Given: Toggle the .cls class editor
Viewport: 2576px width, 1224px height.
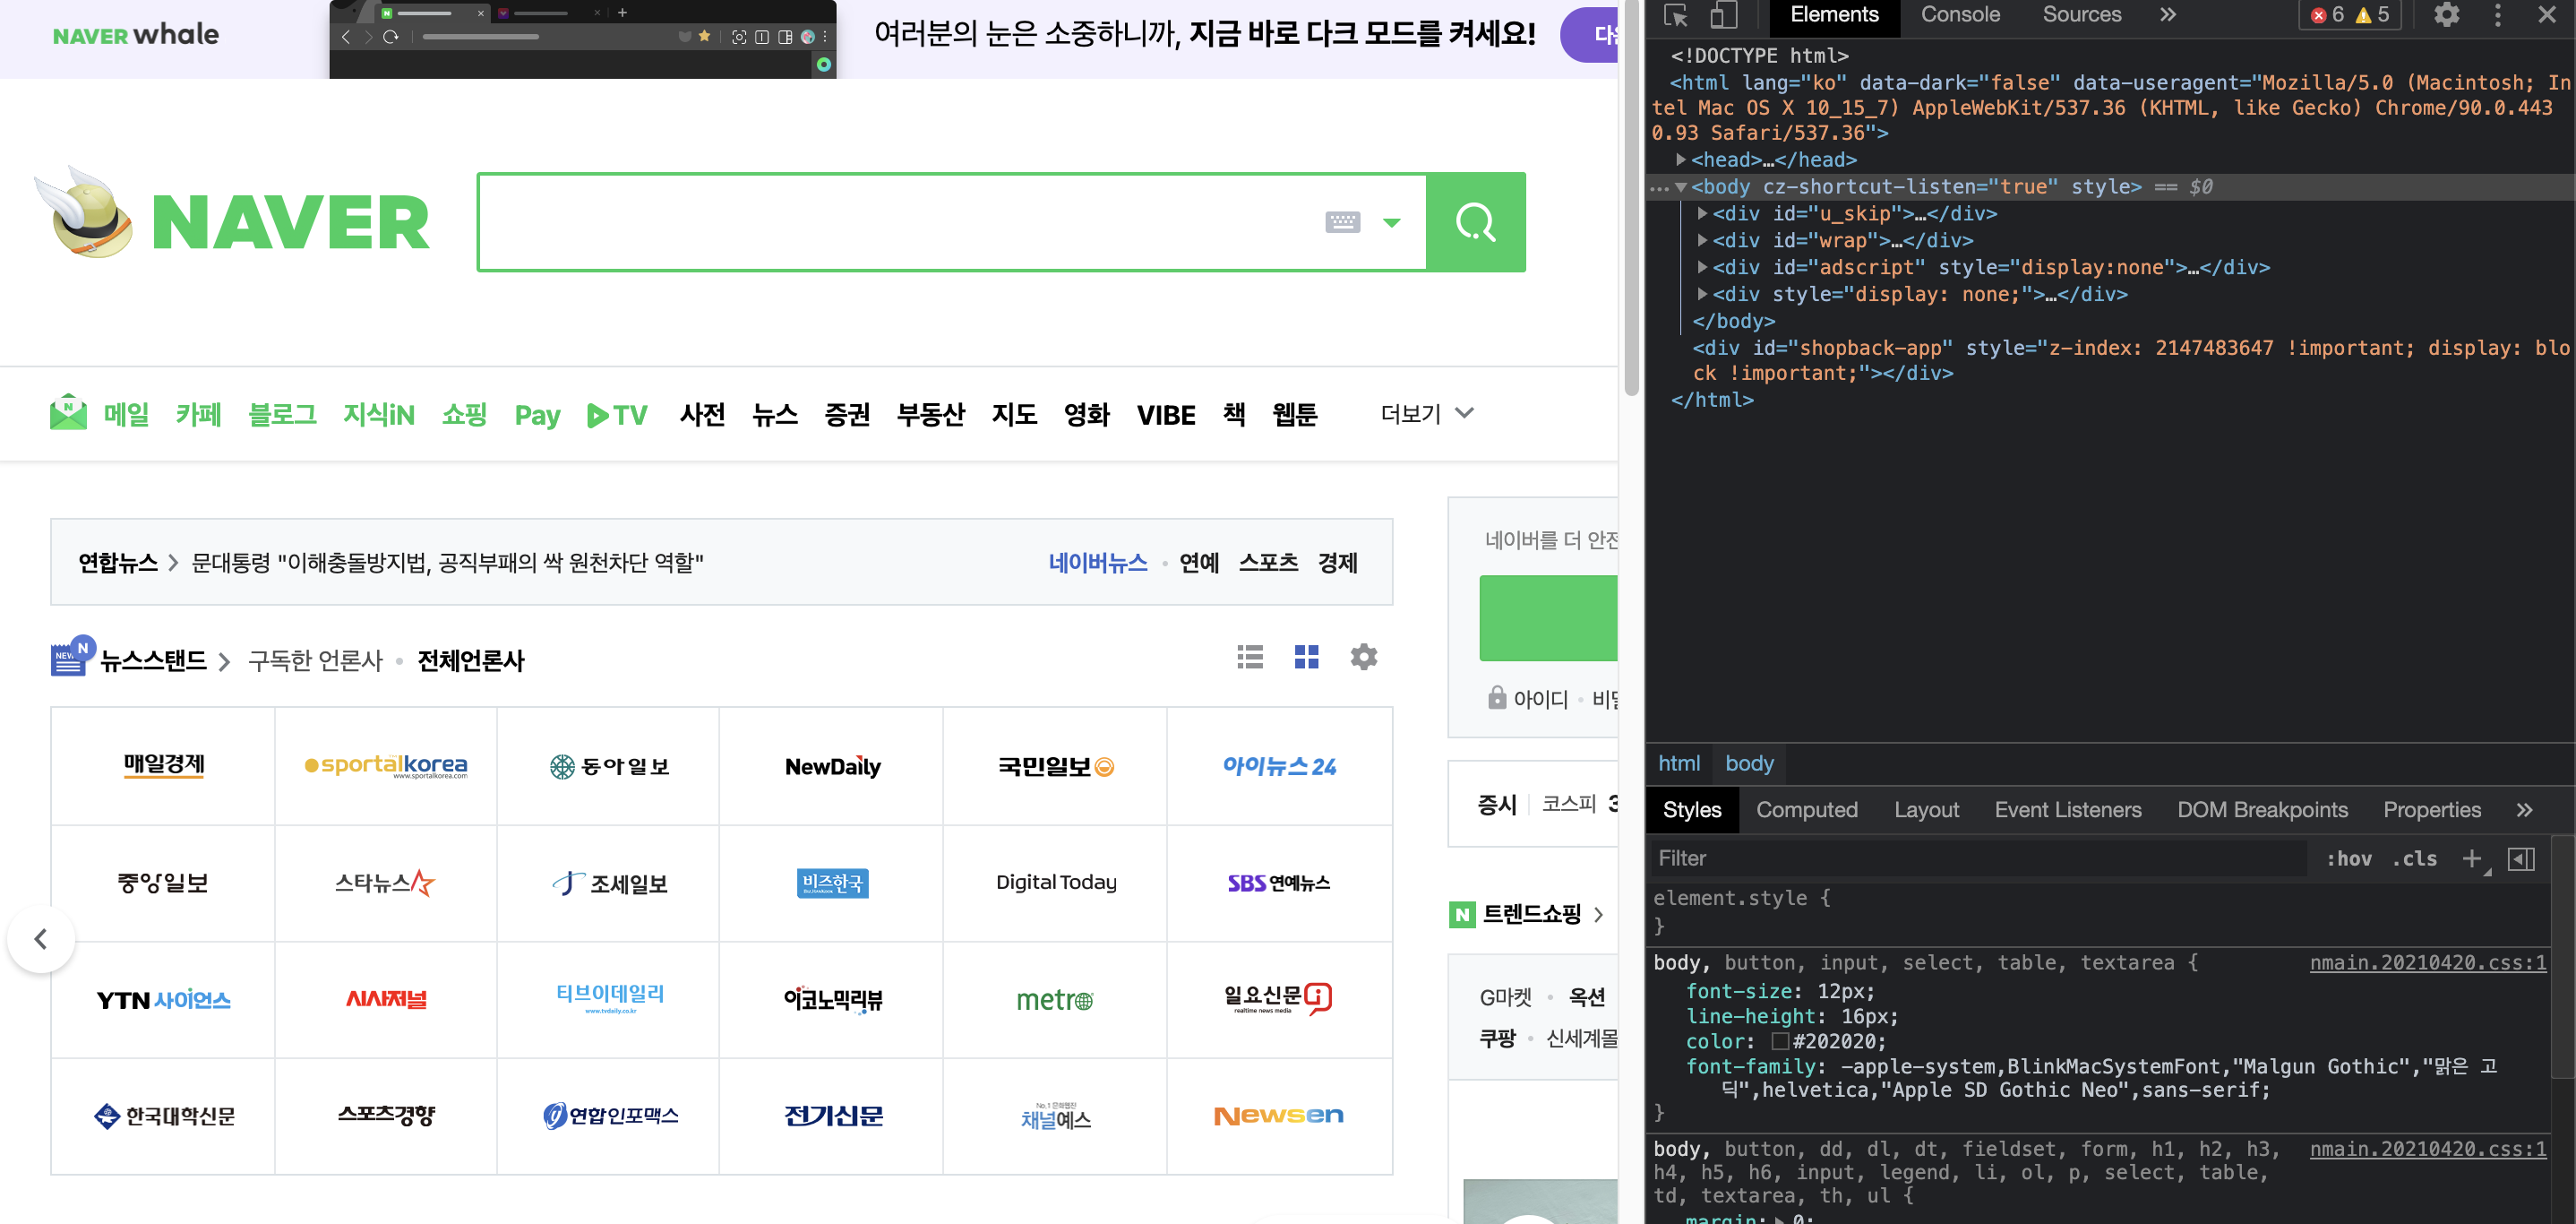Looking at the screenshot, I should click(2414, 859).
